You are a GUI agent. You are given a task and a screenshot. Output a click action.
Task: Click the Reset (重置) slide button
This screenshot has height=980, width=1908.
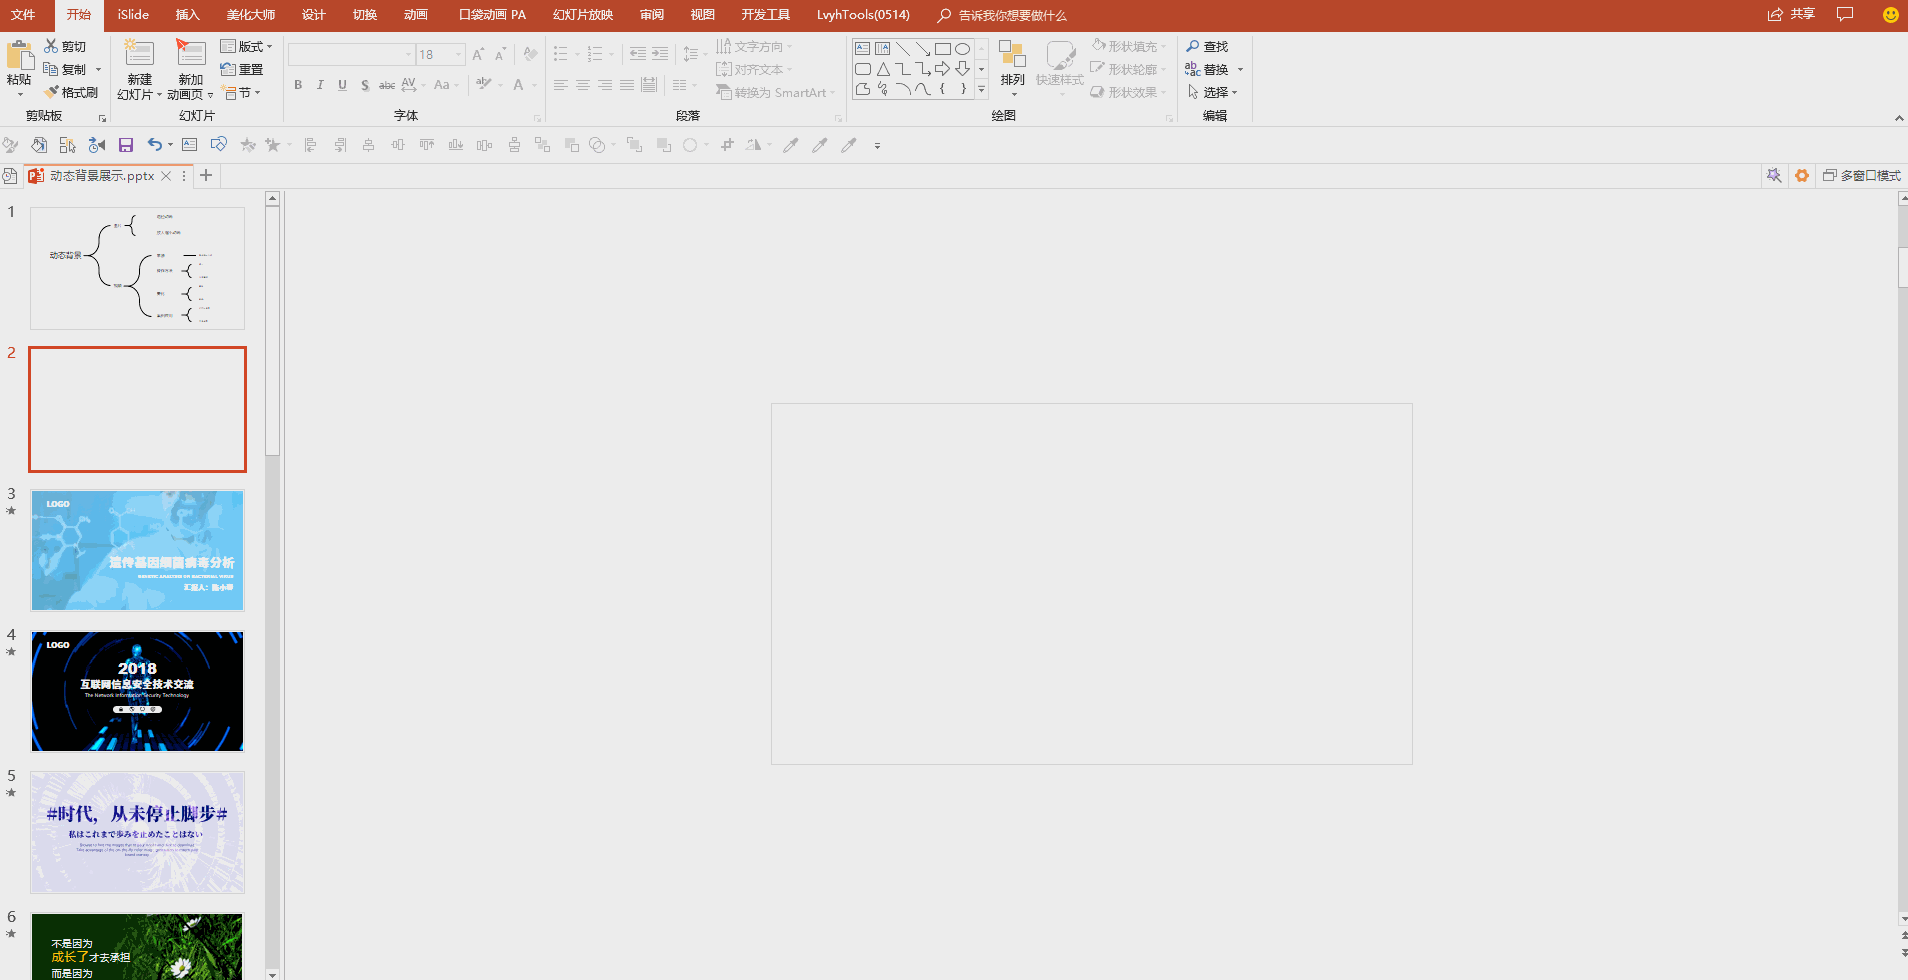(x=242, y=69)
